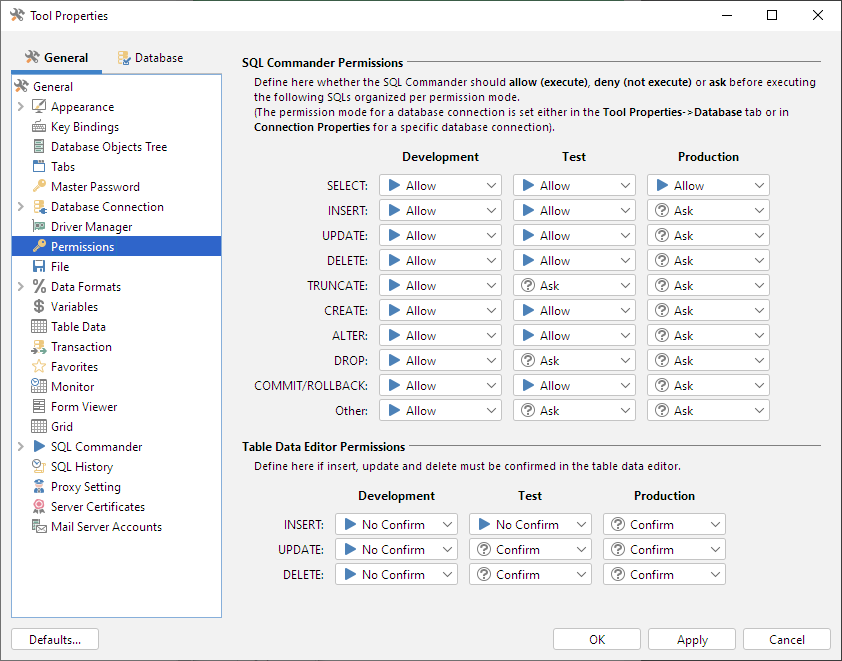Click the File floppy disk icon
This screenshot has width=842, height=661.
click(39, 267)
